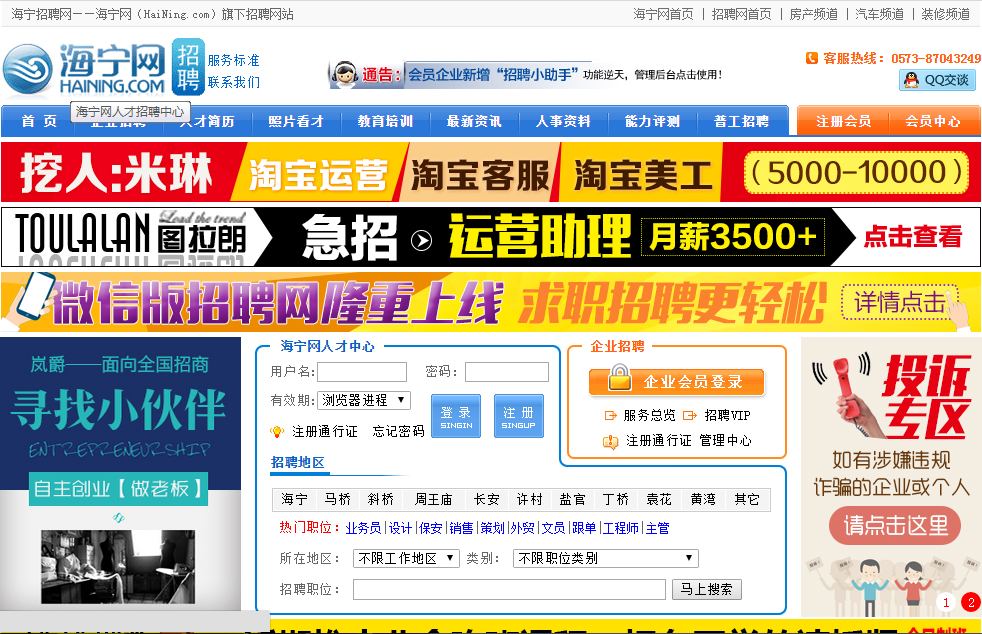Click the blue 招聘 badge beside the logo
The width and height of the screenshot is (982, 634).
click(188, 67)
